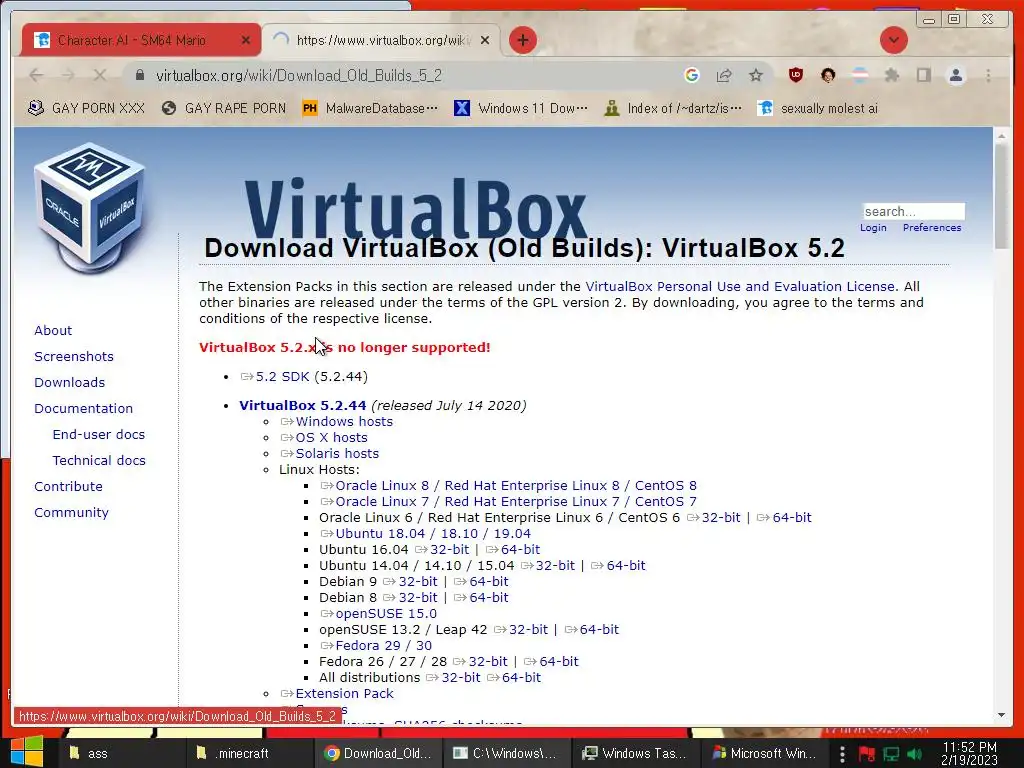1024x768 pixels.
Task: Open the uBlock Origin extension icon
Action: [795, 75]
